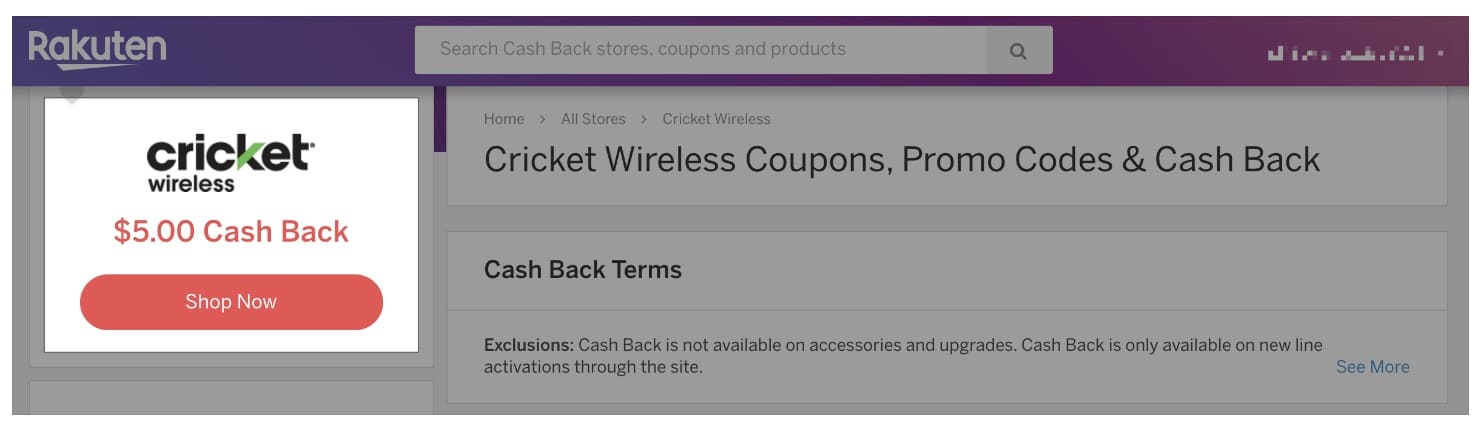Click the Rakuten logo in the header
This screenshot has width=1484, height=428.
click(x=97, y=49)
